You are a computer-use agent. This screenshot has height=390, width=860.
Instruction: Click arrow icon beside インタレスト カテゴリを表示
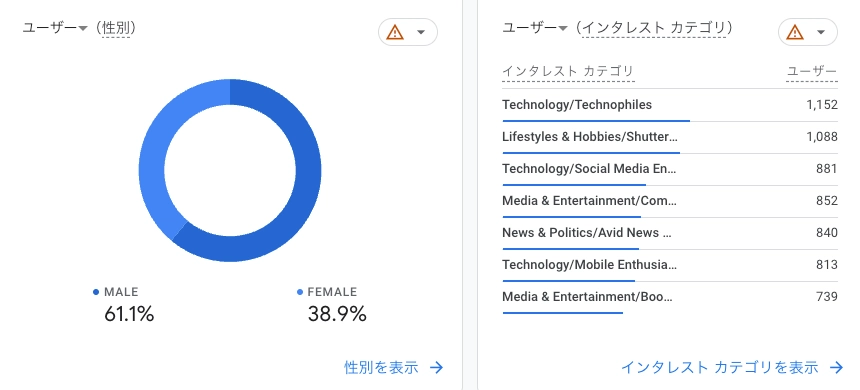836,368
